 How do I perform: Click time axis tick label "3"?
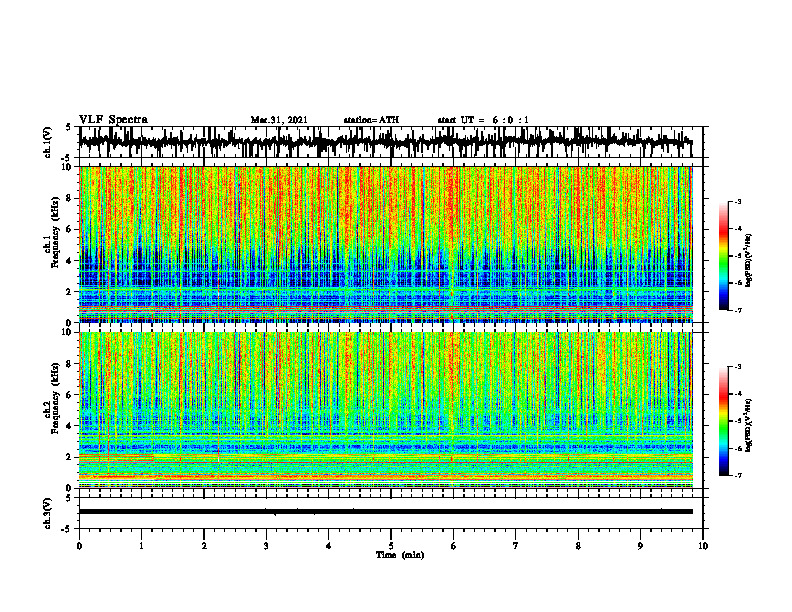[266, 546]
